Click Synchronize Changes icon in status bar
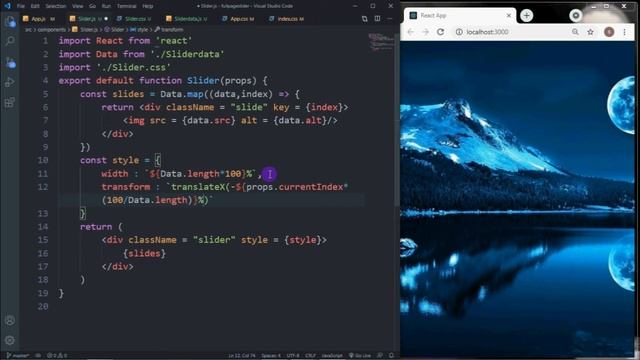Screen dimensions: 640x360 38,356
